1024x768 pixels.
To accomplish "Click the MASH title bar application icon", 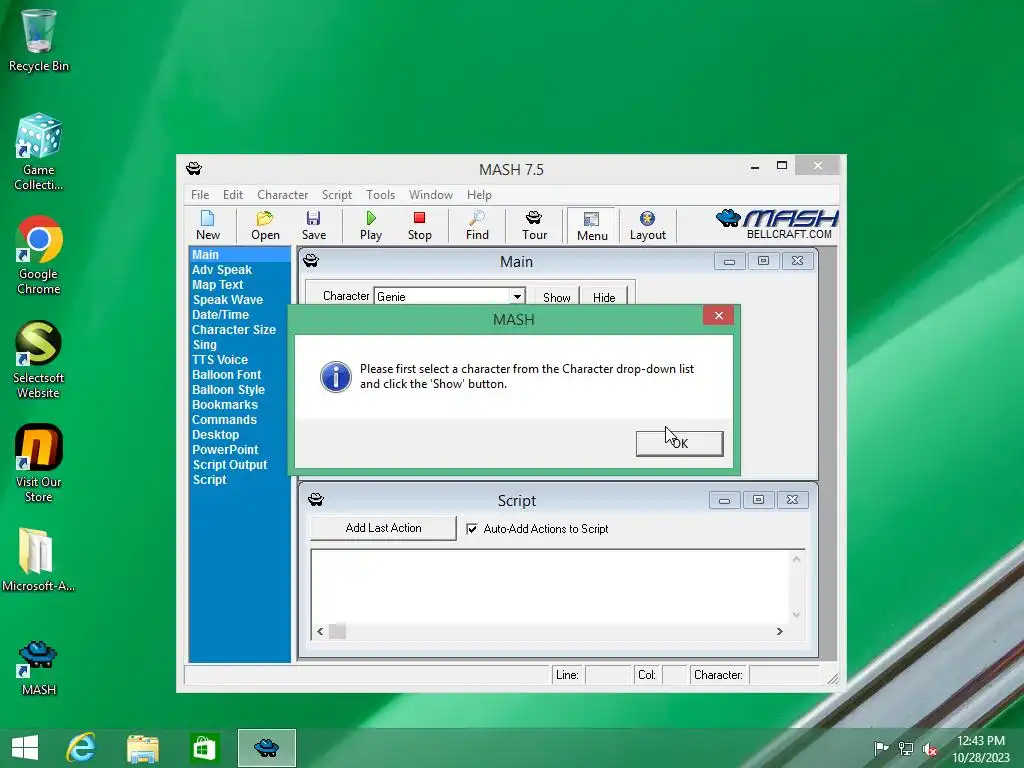I will point(194,169).
